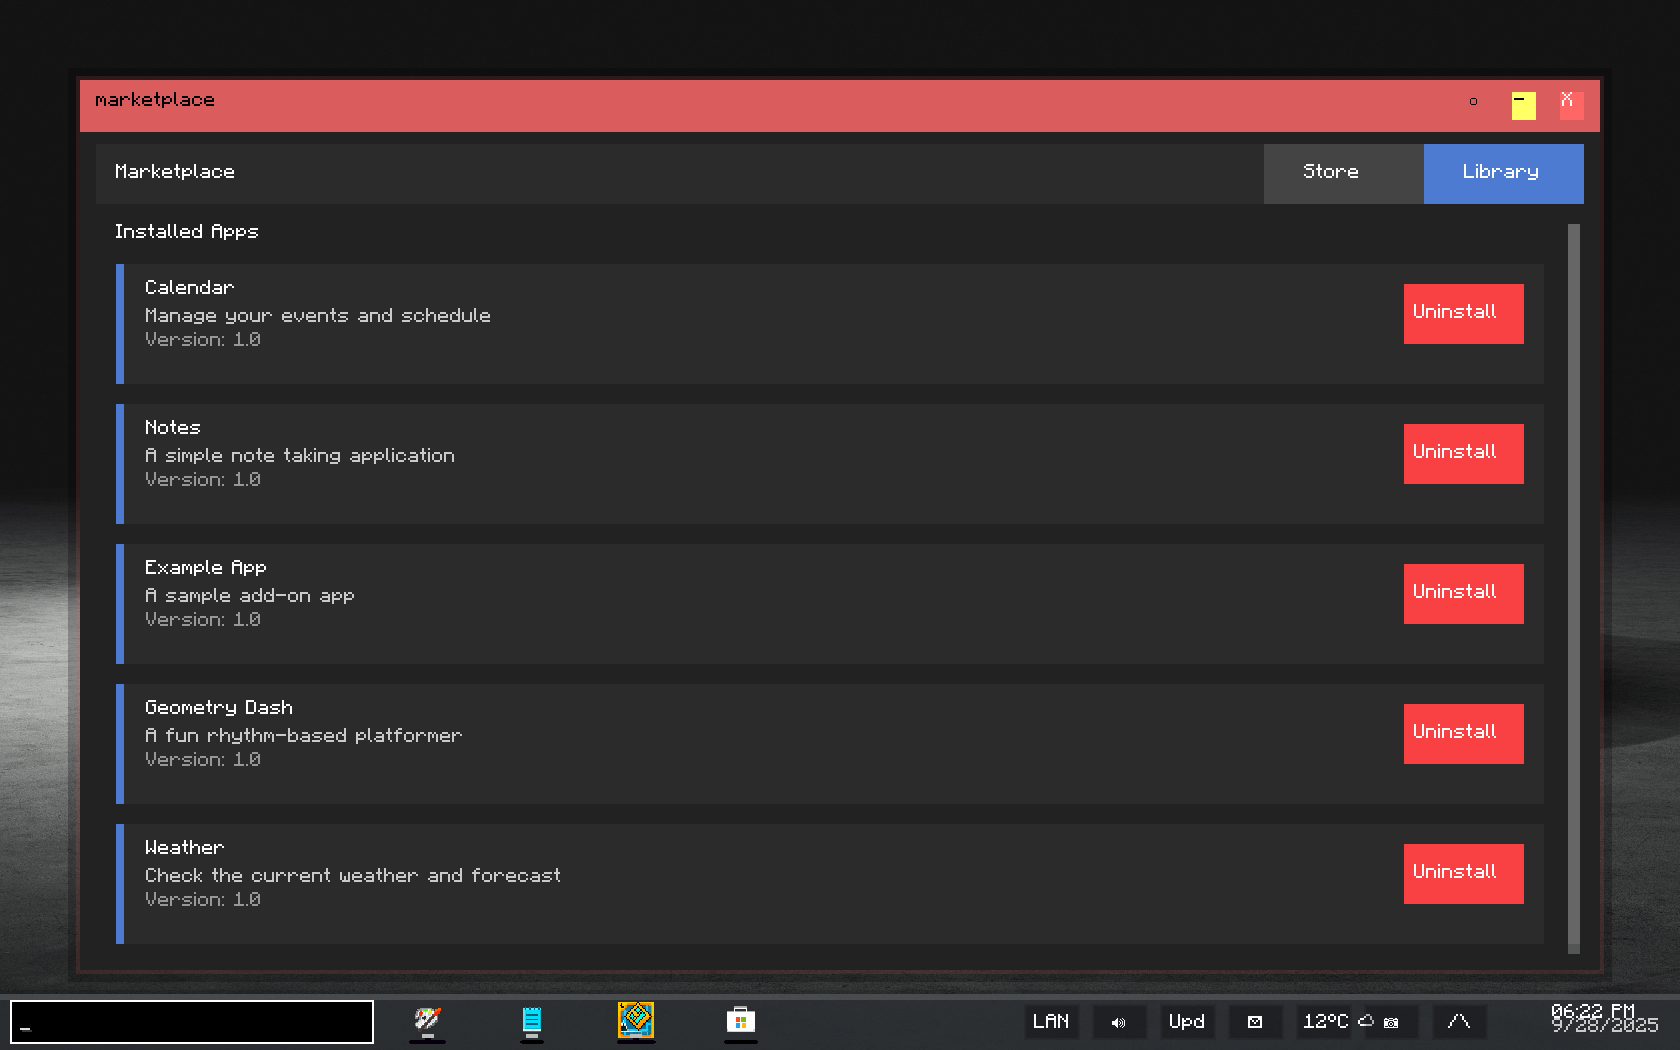The height and width of the screenshot is (1050, 1680).
Task: Click the marketplace store bag icon
Action: 741,1021
